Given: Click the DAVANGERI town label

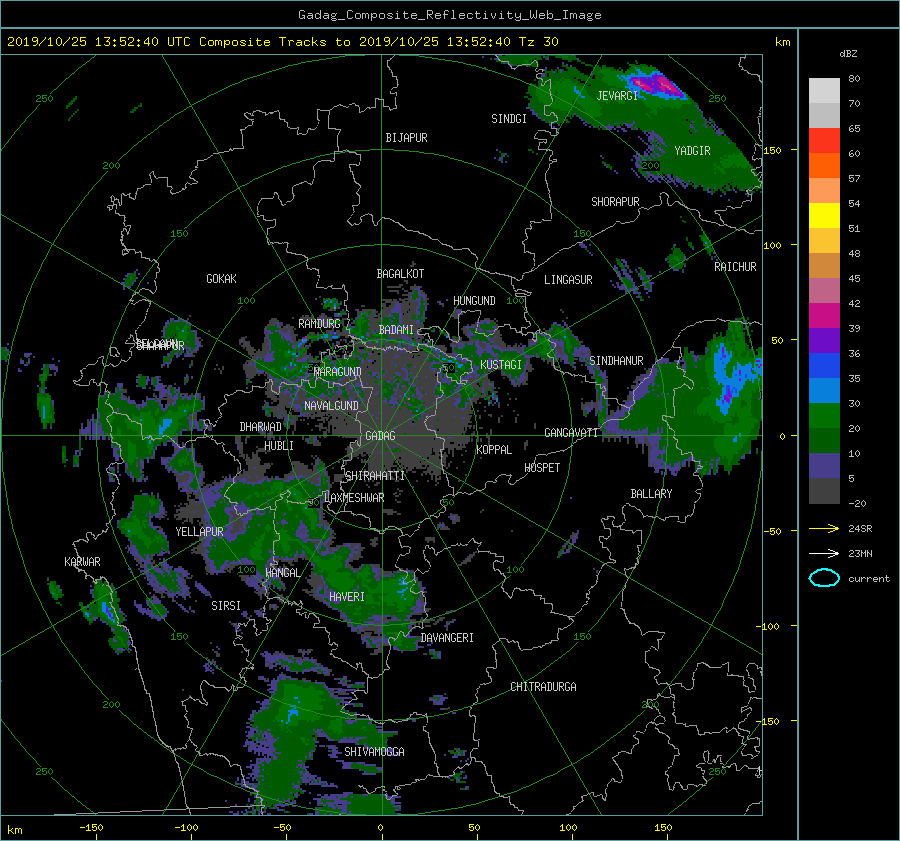Looking at the screenshot, I should [x=447, y=638].
